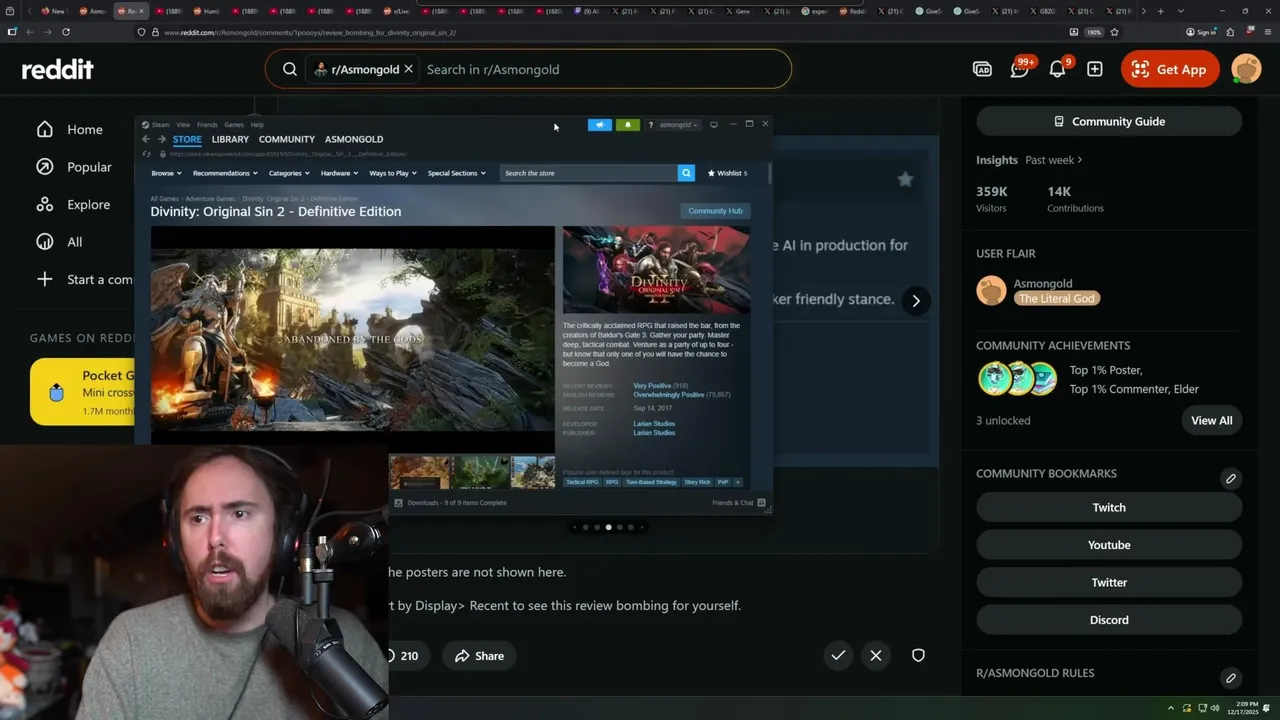Edit community bookmarks pencil icon
Screen dimensions: 1280x720
pyautogui.click(x=1231, y=478)
